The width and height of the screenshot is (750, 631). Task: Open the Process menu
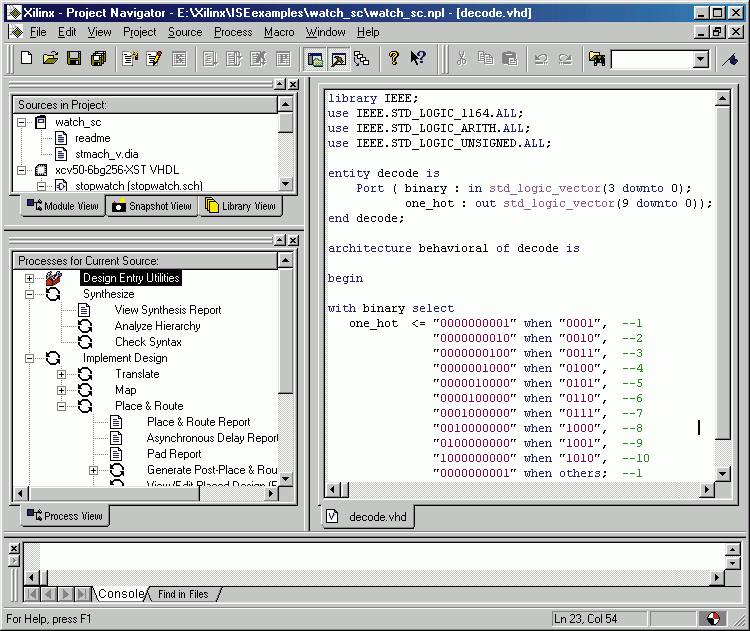(233, 32)
